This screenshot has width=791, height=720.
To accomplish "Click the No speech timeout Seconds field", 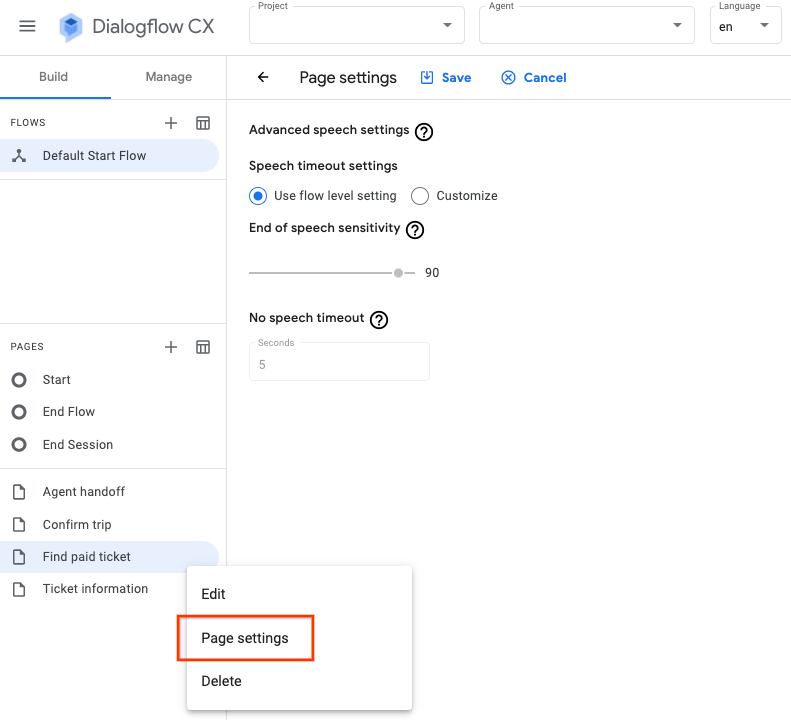I will coord(340,362).
